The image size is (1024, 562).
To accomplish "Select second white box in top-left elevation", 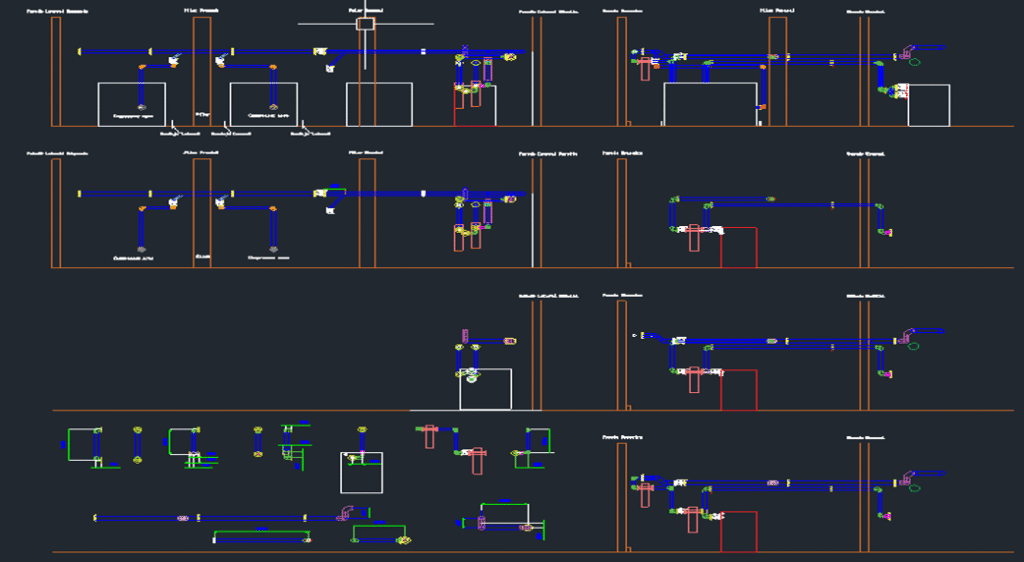I will (x=264, y=104).
